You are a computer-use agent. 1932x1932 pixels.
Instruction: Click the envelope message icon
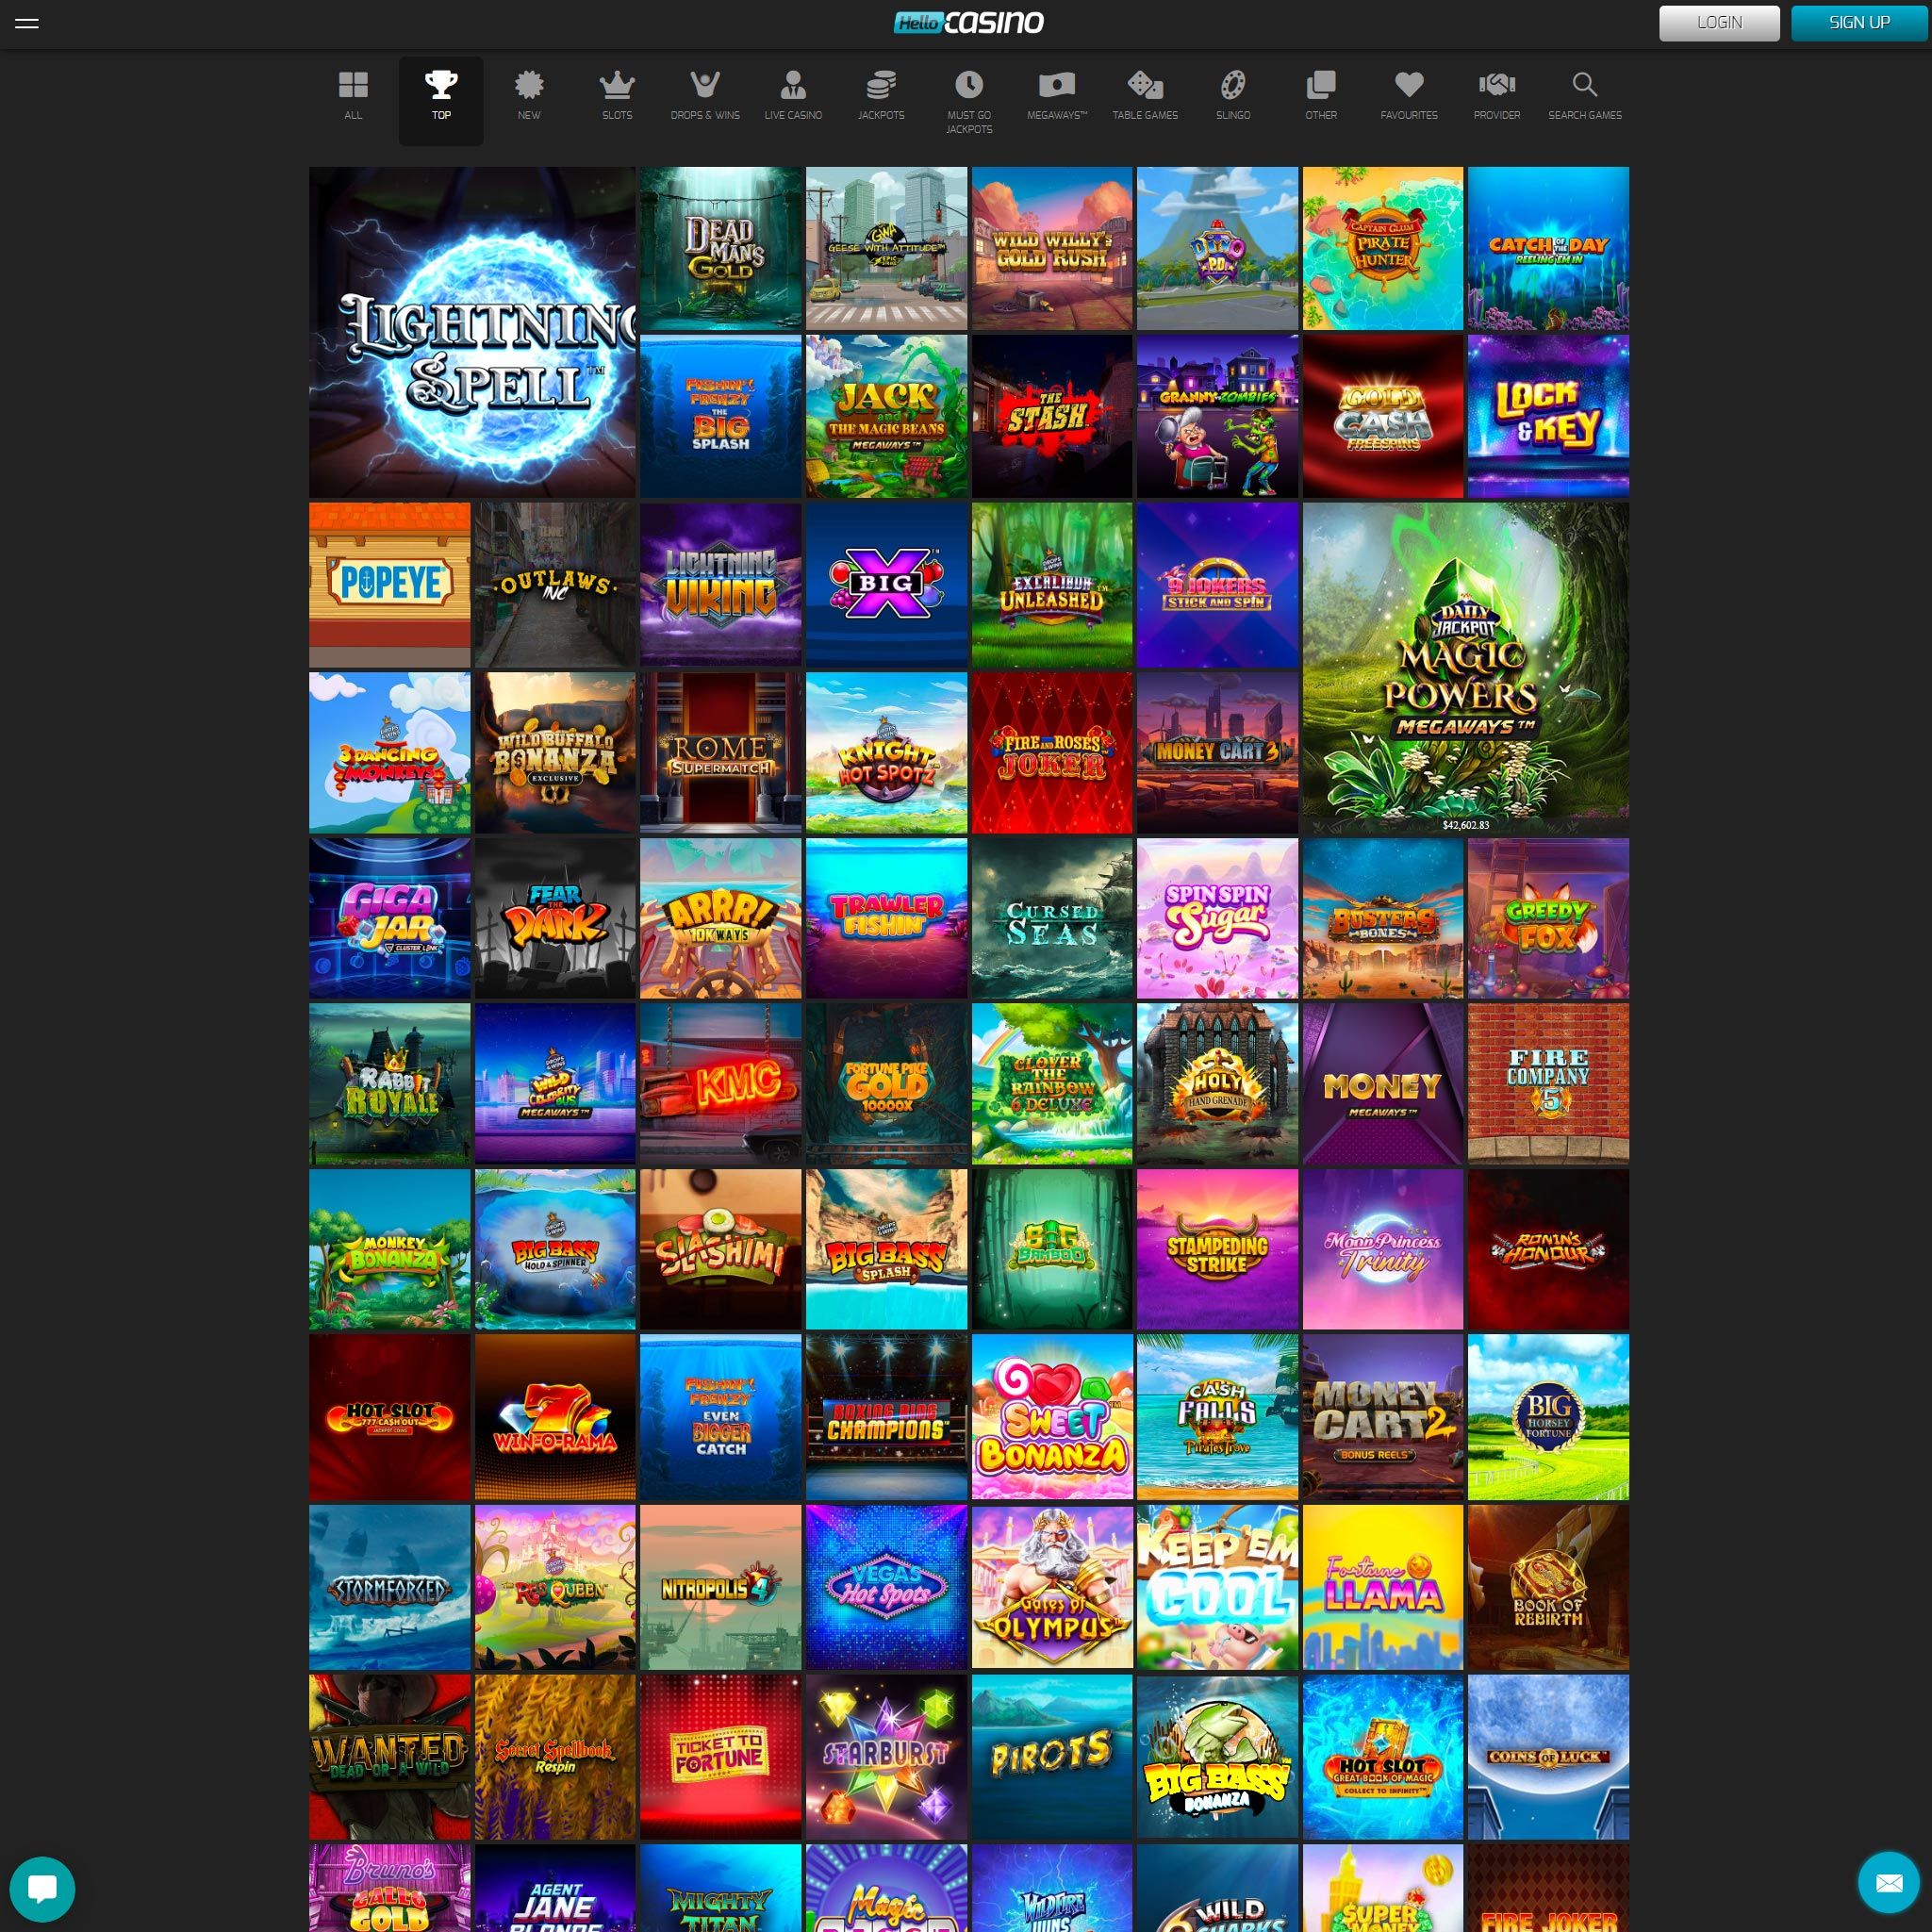click(1888, 1883)
